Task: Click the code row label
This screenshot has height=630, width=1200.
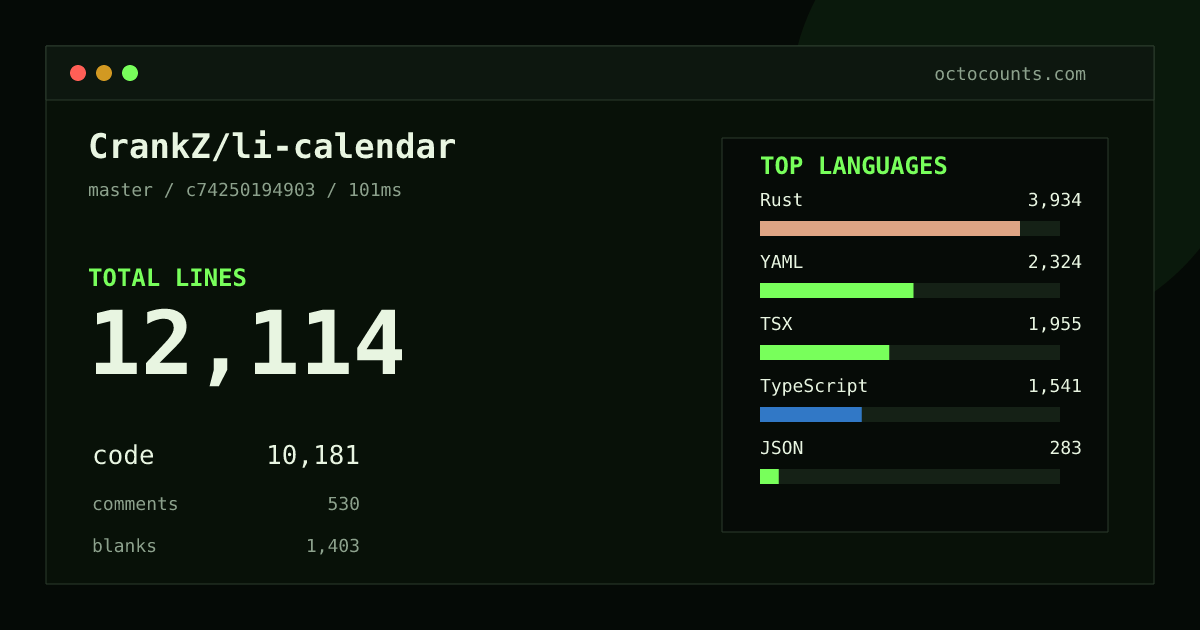Action: click(x=123, y=456)
